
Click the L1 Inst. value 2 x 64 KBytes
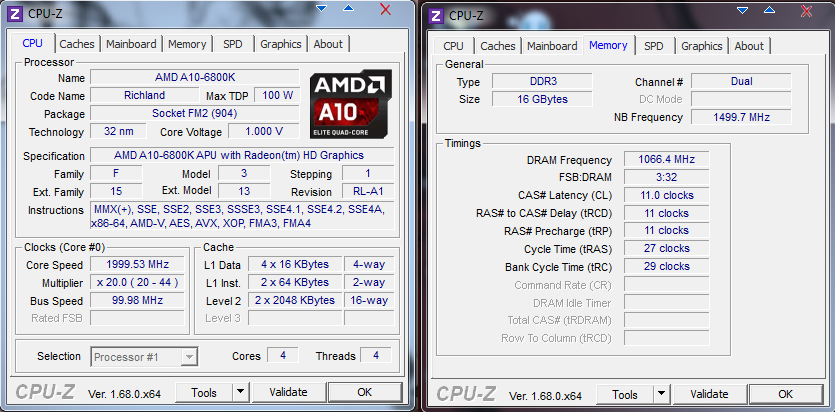coord(295,282)
